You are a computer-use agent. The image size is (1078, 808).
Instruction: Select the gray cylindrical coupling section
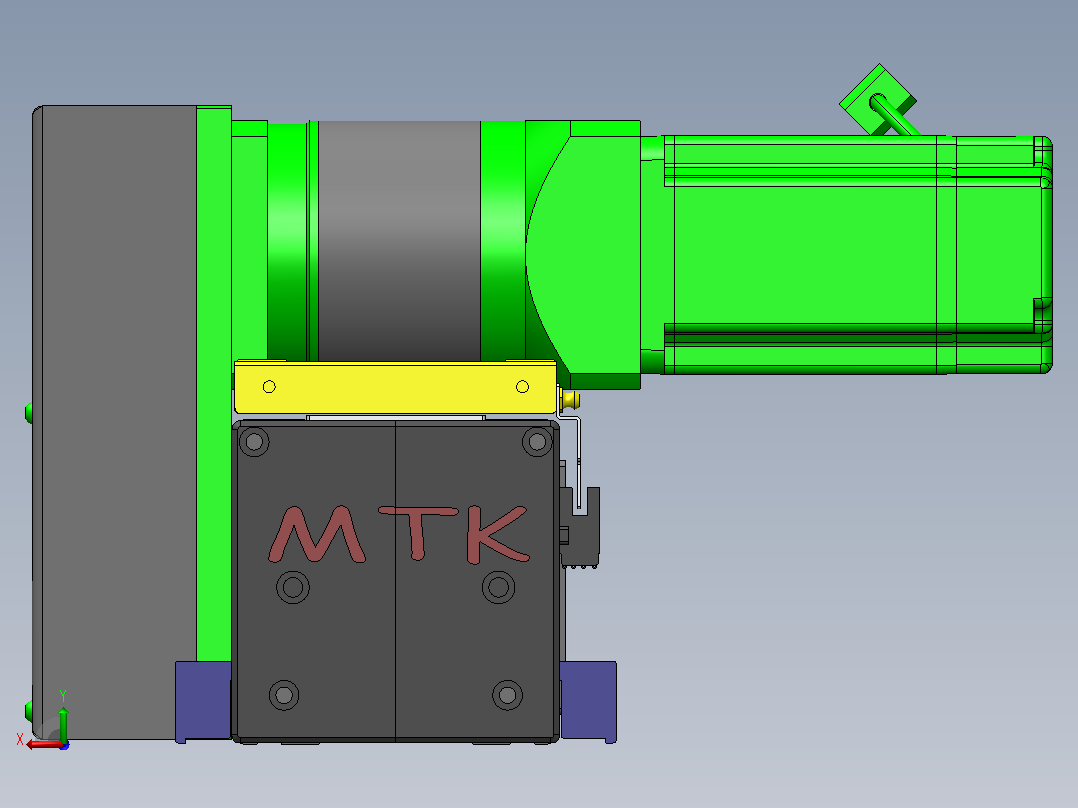pyautogui.click(x=399, y=241)
